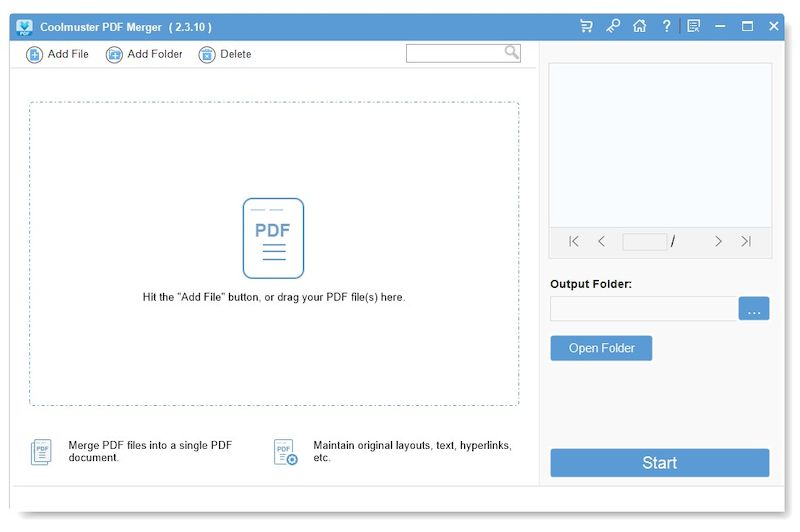Screen dimensions: 800x532
Task: Click the Delete button in toolbar
Action: pos(225,54)
